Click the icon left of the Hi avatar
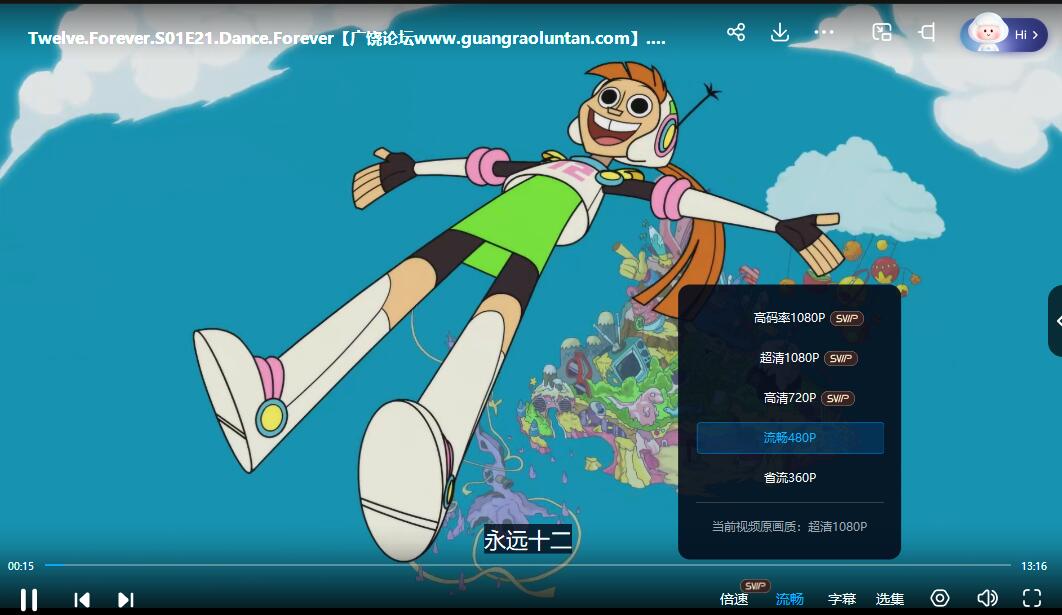The width and height of the screenshot is (1062, 615). [x=927, y=32]
